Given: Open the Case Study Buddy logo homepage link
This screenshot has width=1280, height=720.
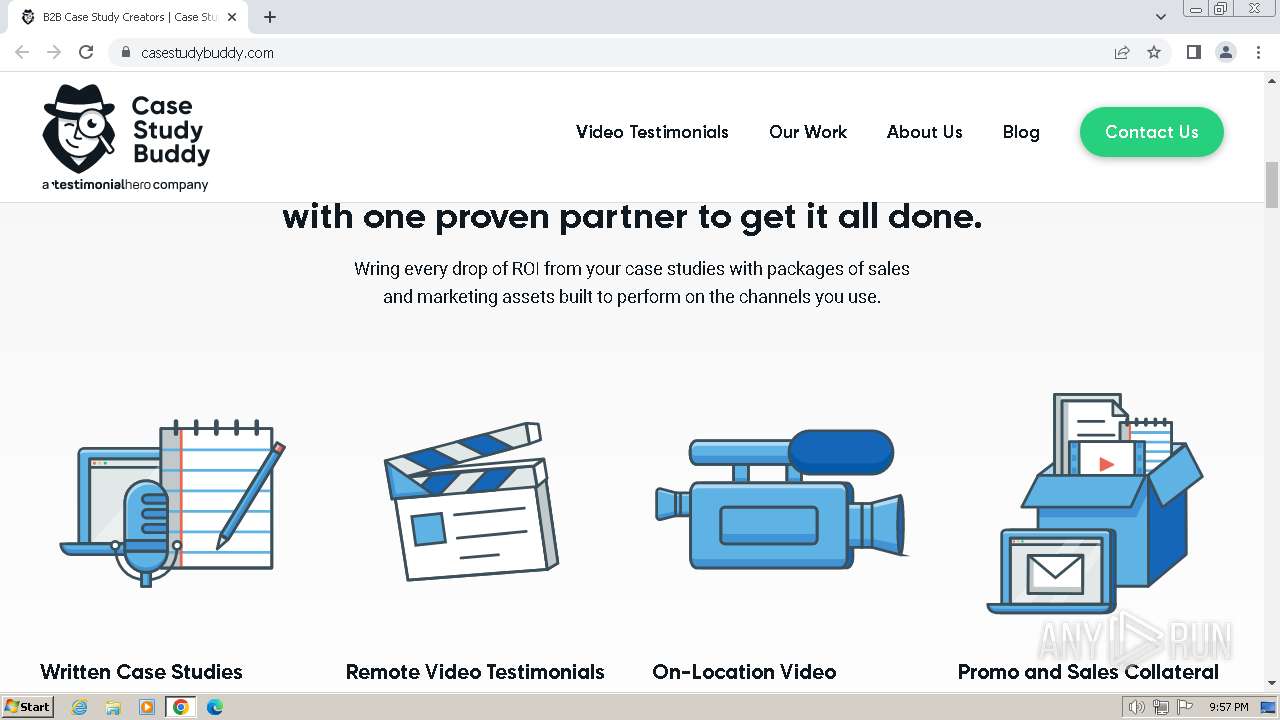Looking at the screenshot, I should (x=126, y=137).
